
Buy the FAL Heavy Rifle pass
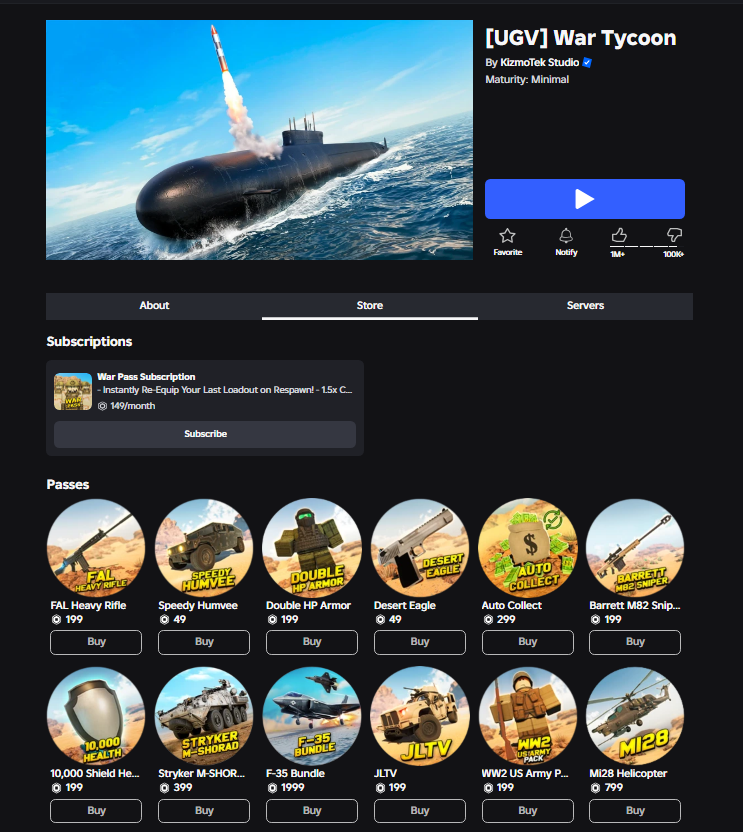[x=96, y=642]
